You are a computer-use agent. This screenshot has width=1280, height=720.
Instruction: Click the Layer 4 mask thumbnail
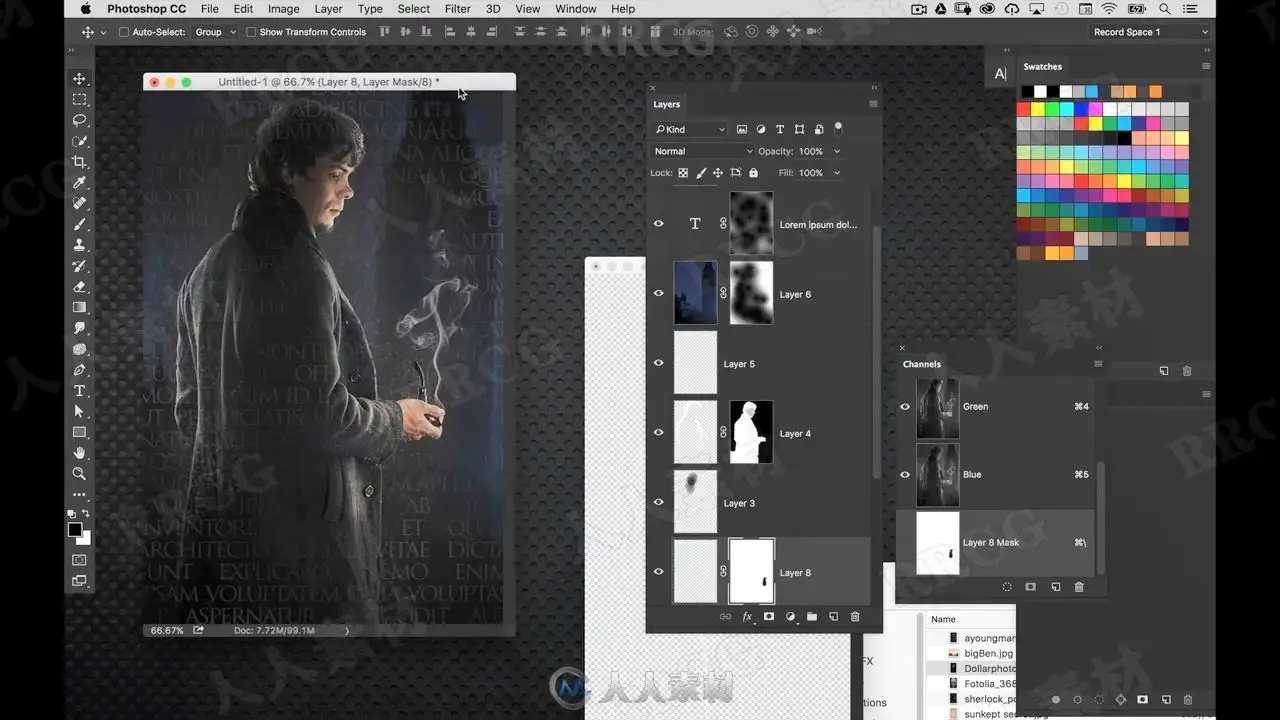point(751,433)
